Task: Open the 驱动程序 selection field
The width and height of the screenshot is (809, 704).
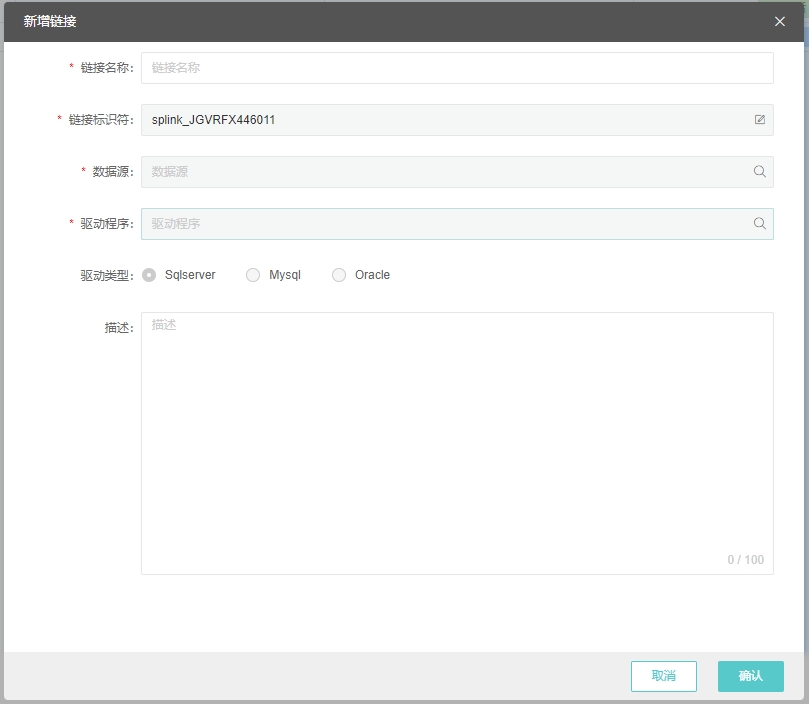Action: pos(457,224)
